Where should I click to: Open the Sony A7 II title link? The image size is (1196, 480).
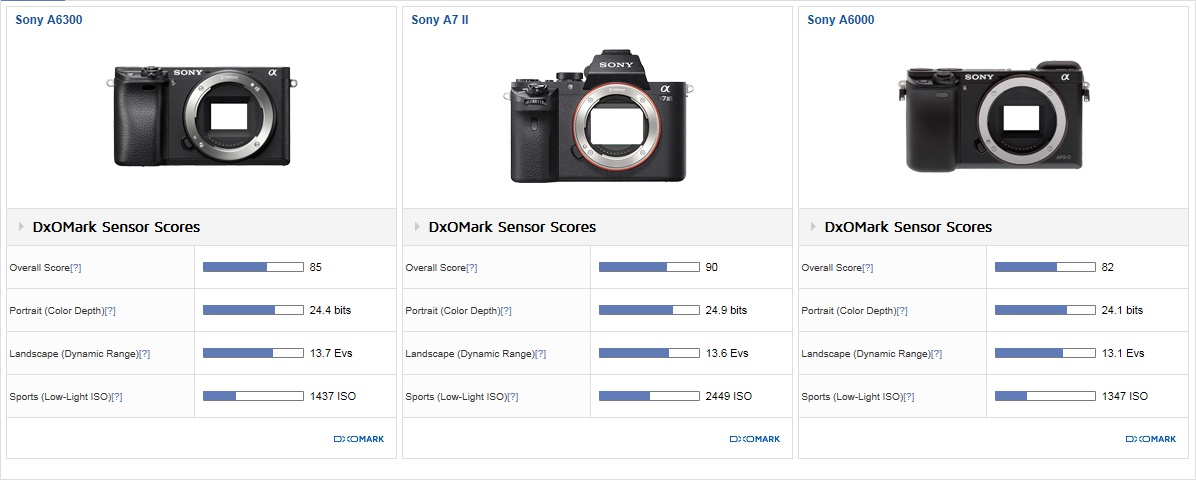click(440, 19)
